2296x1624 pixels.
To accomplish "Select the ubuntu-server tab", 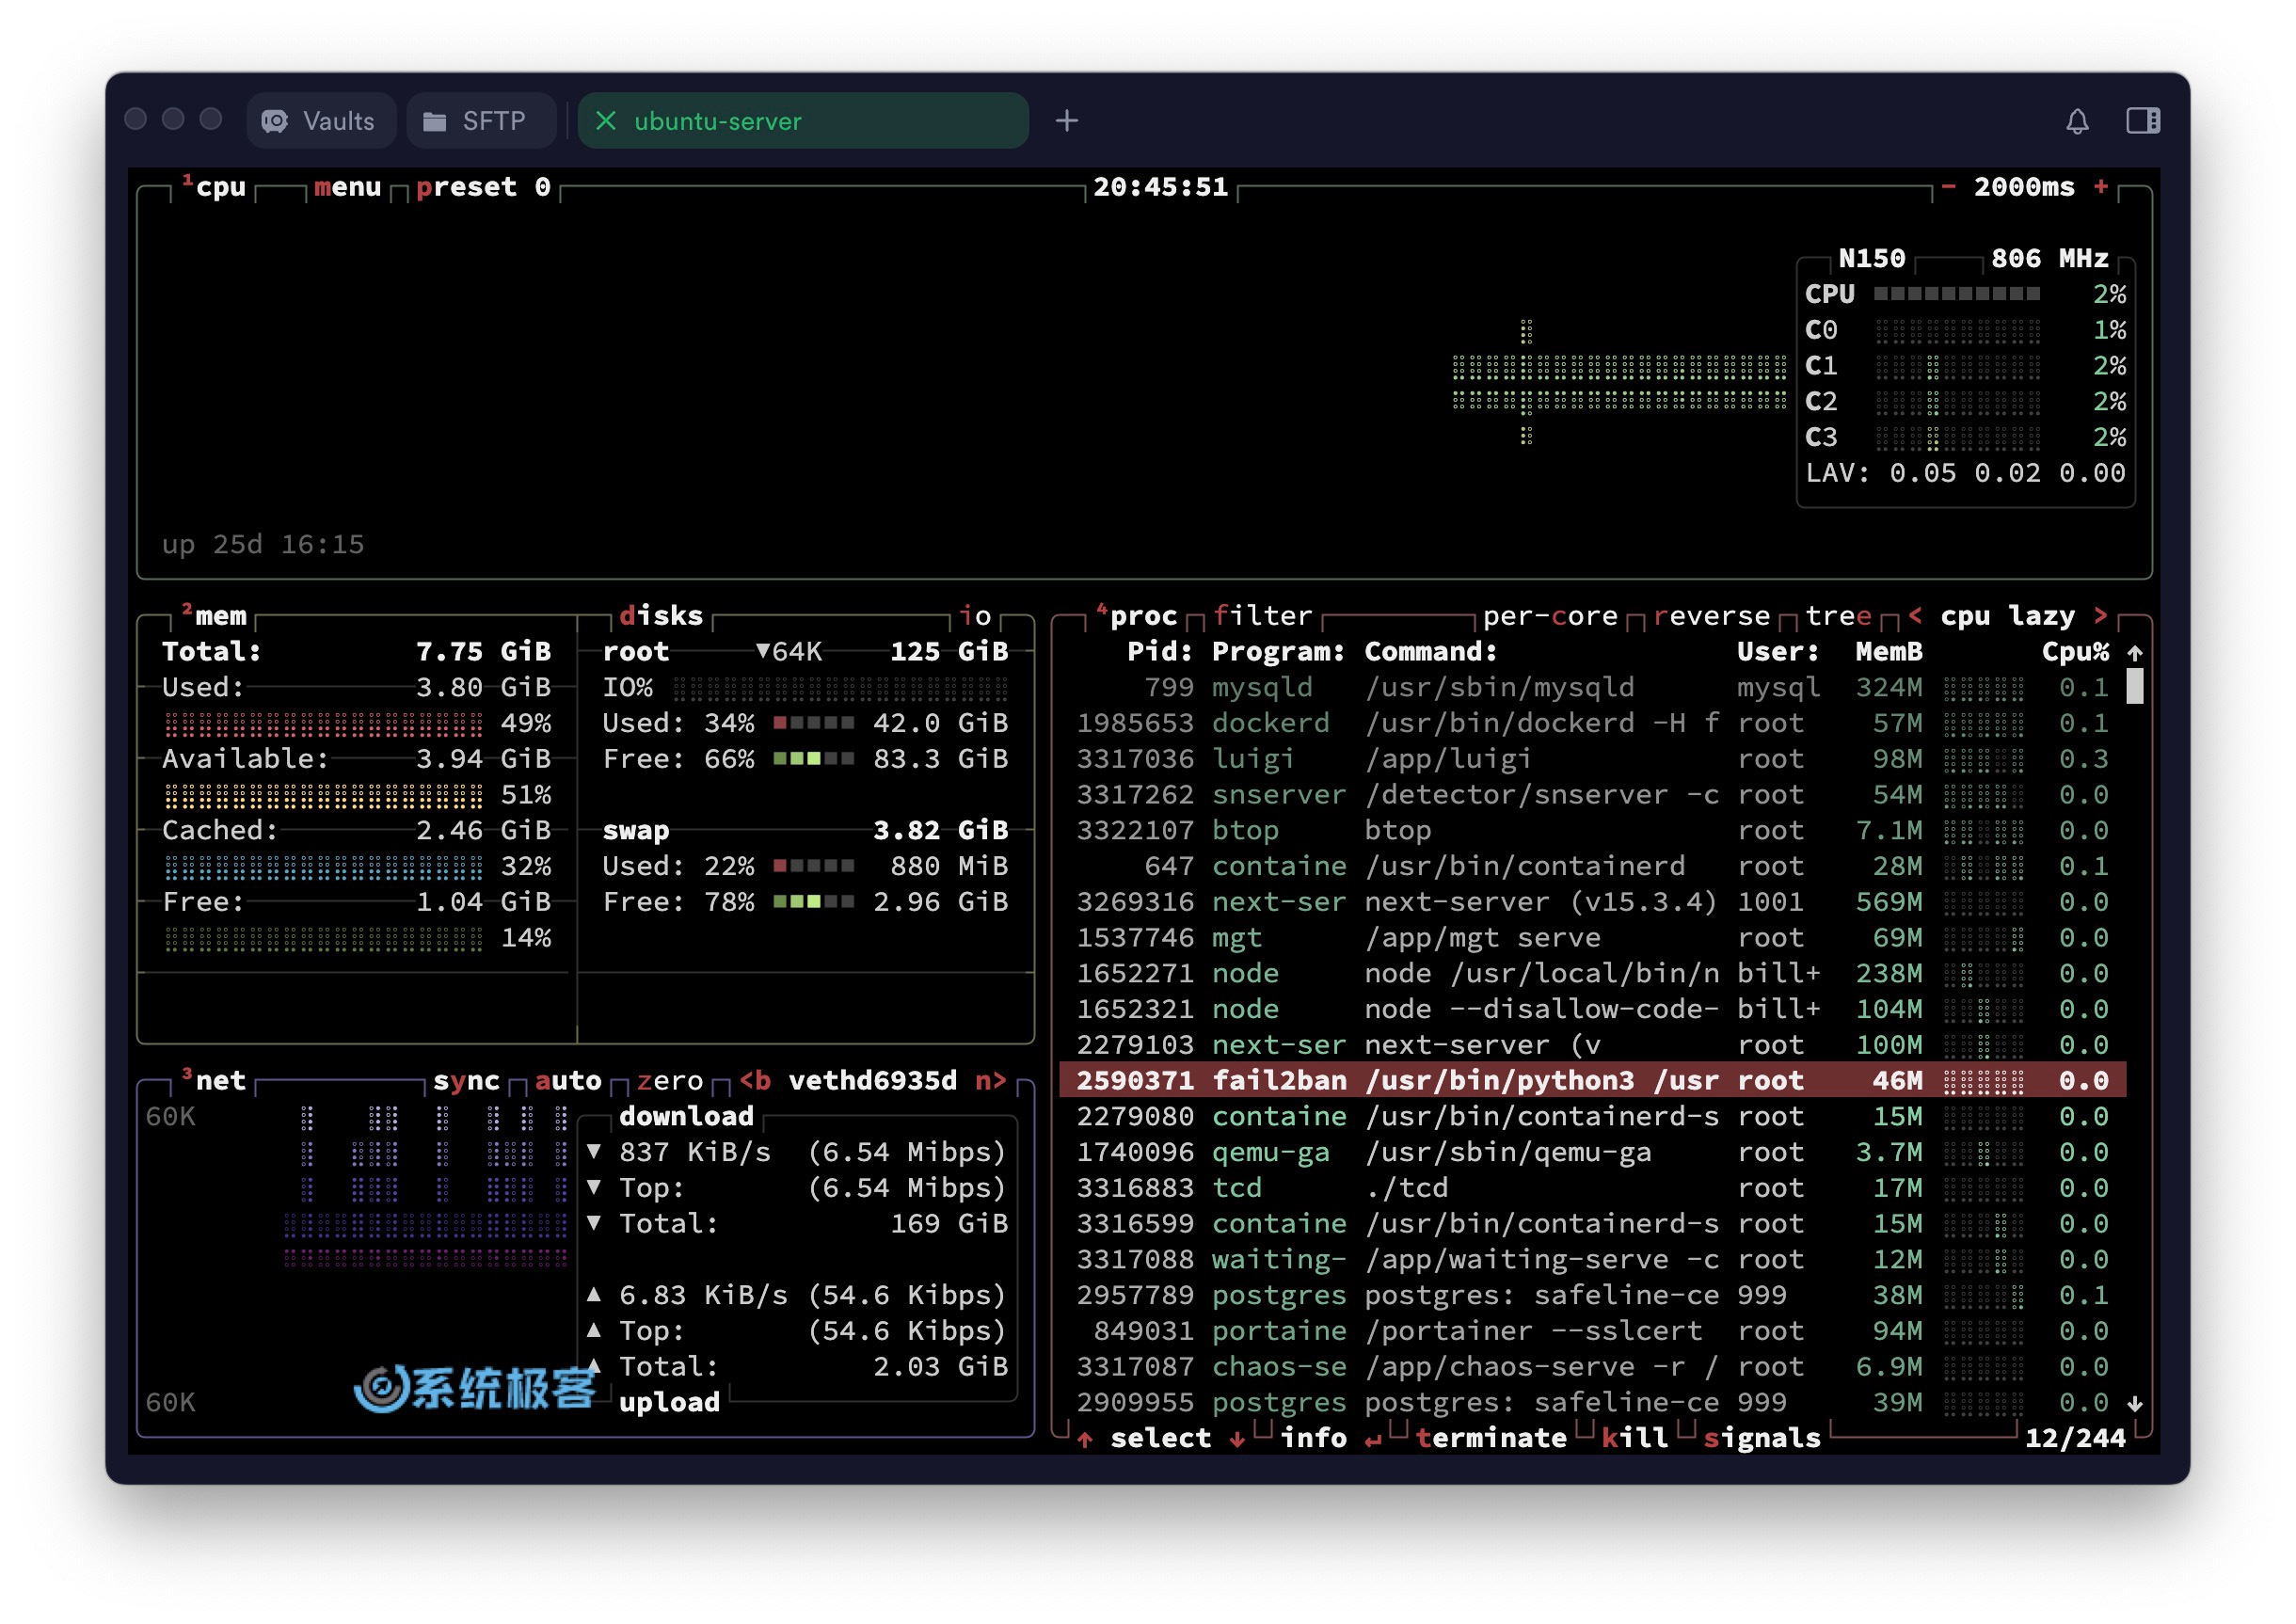I will click(x=803, y=121).
